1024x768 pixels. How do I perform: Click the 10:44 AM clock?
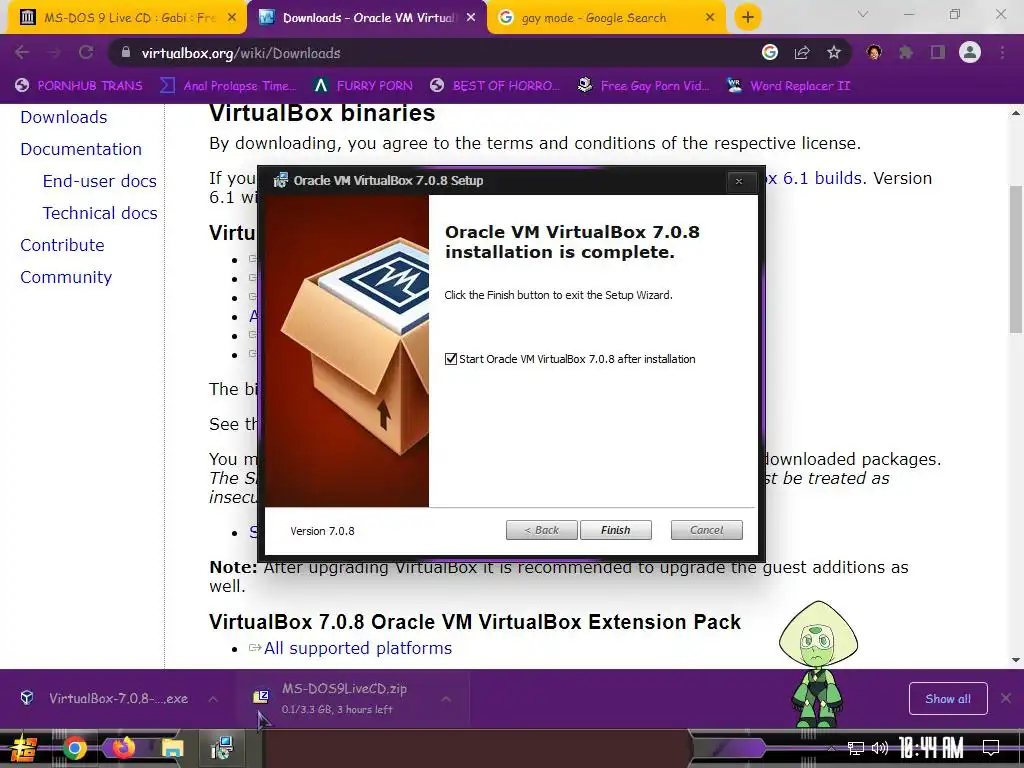click(931, 748)
